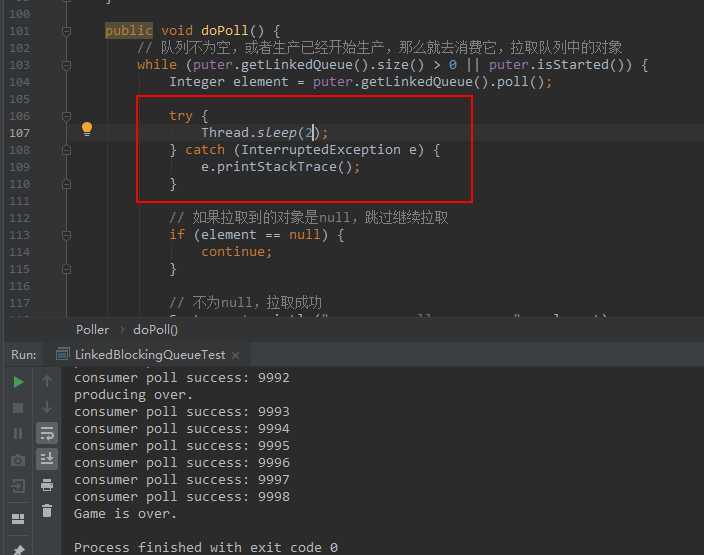Viewport: 704px width, 555px height.
Task: Click 'Thread.sleep' on line 107
Action: tap(249, 132)
